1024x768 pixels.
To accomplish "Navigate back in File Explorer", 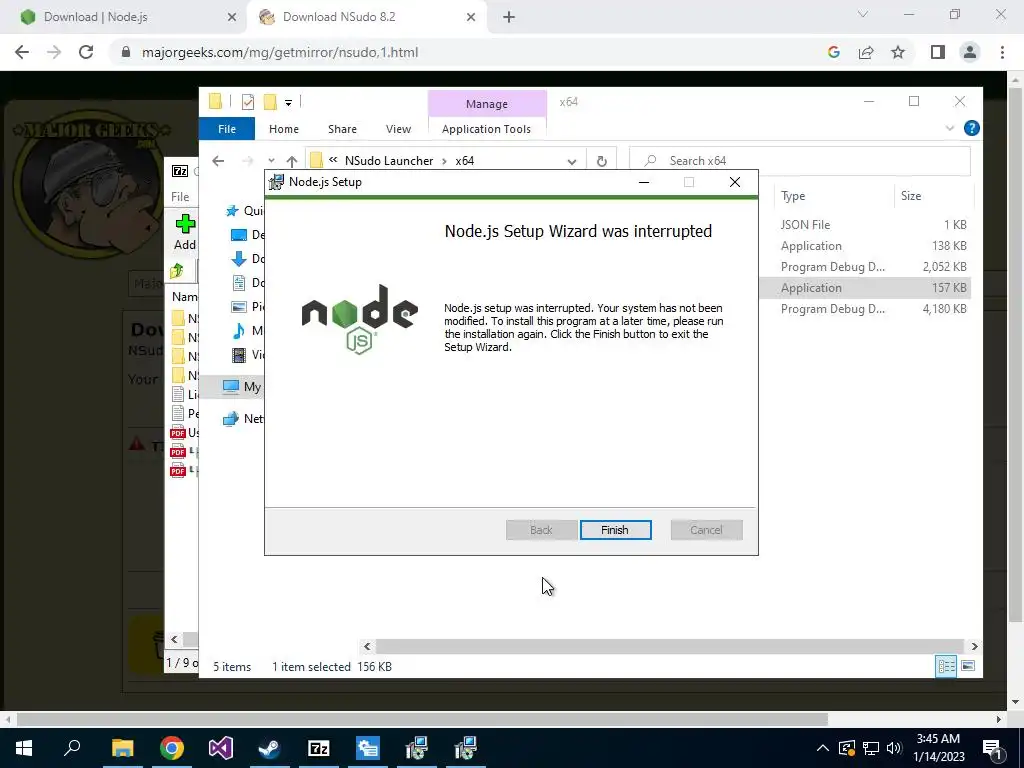I will click(218, 161).
